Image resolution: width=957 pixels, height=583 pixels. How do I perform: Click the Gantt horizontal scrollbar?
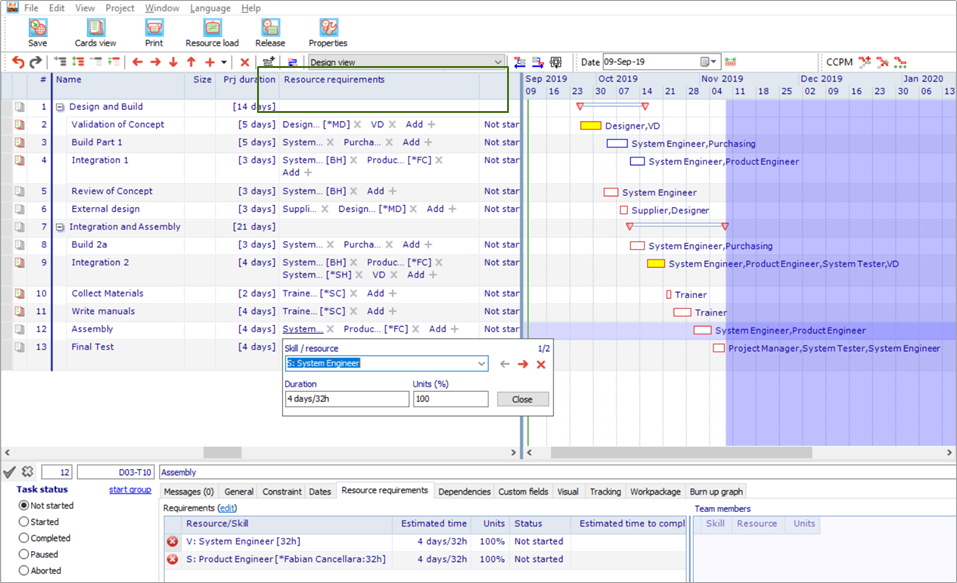[x=681, y=452]
